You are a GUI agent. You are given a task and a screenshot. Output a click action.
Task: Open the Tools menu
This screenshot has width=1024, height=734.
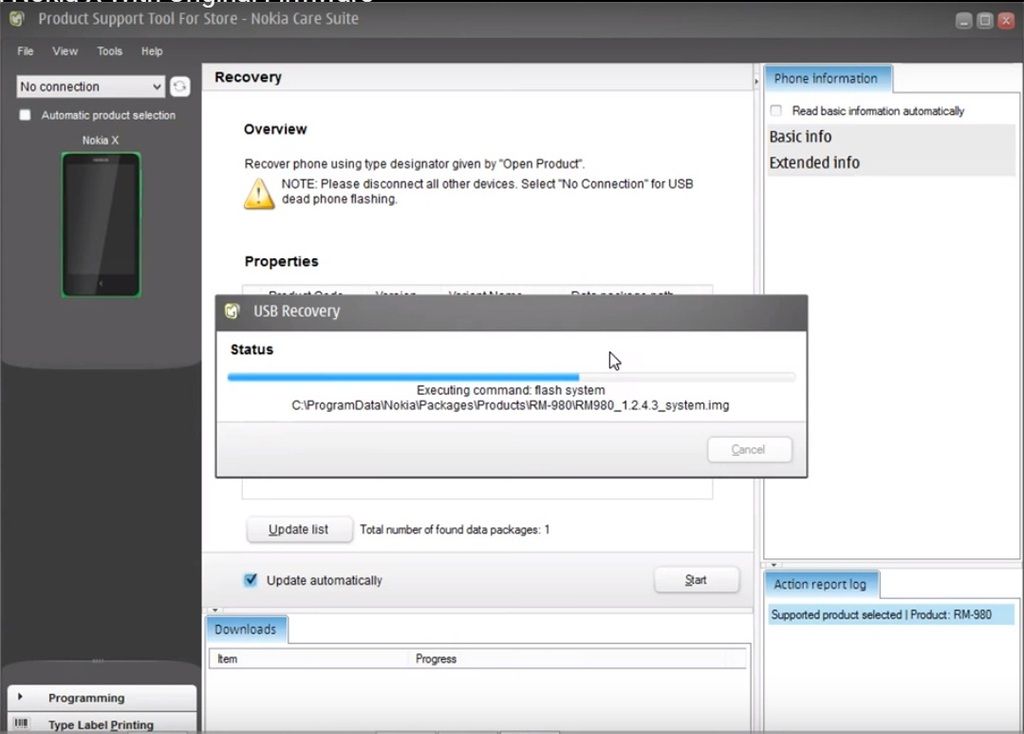click(x=110, y=51)
